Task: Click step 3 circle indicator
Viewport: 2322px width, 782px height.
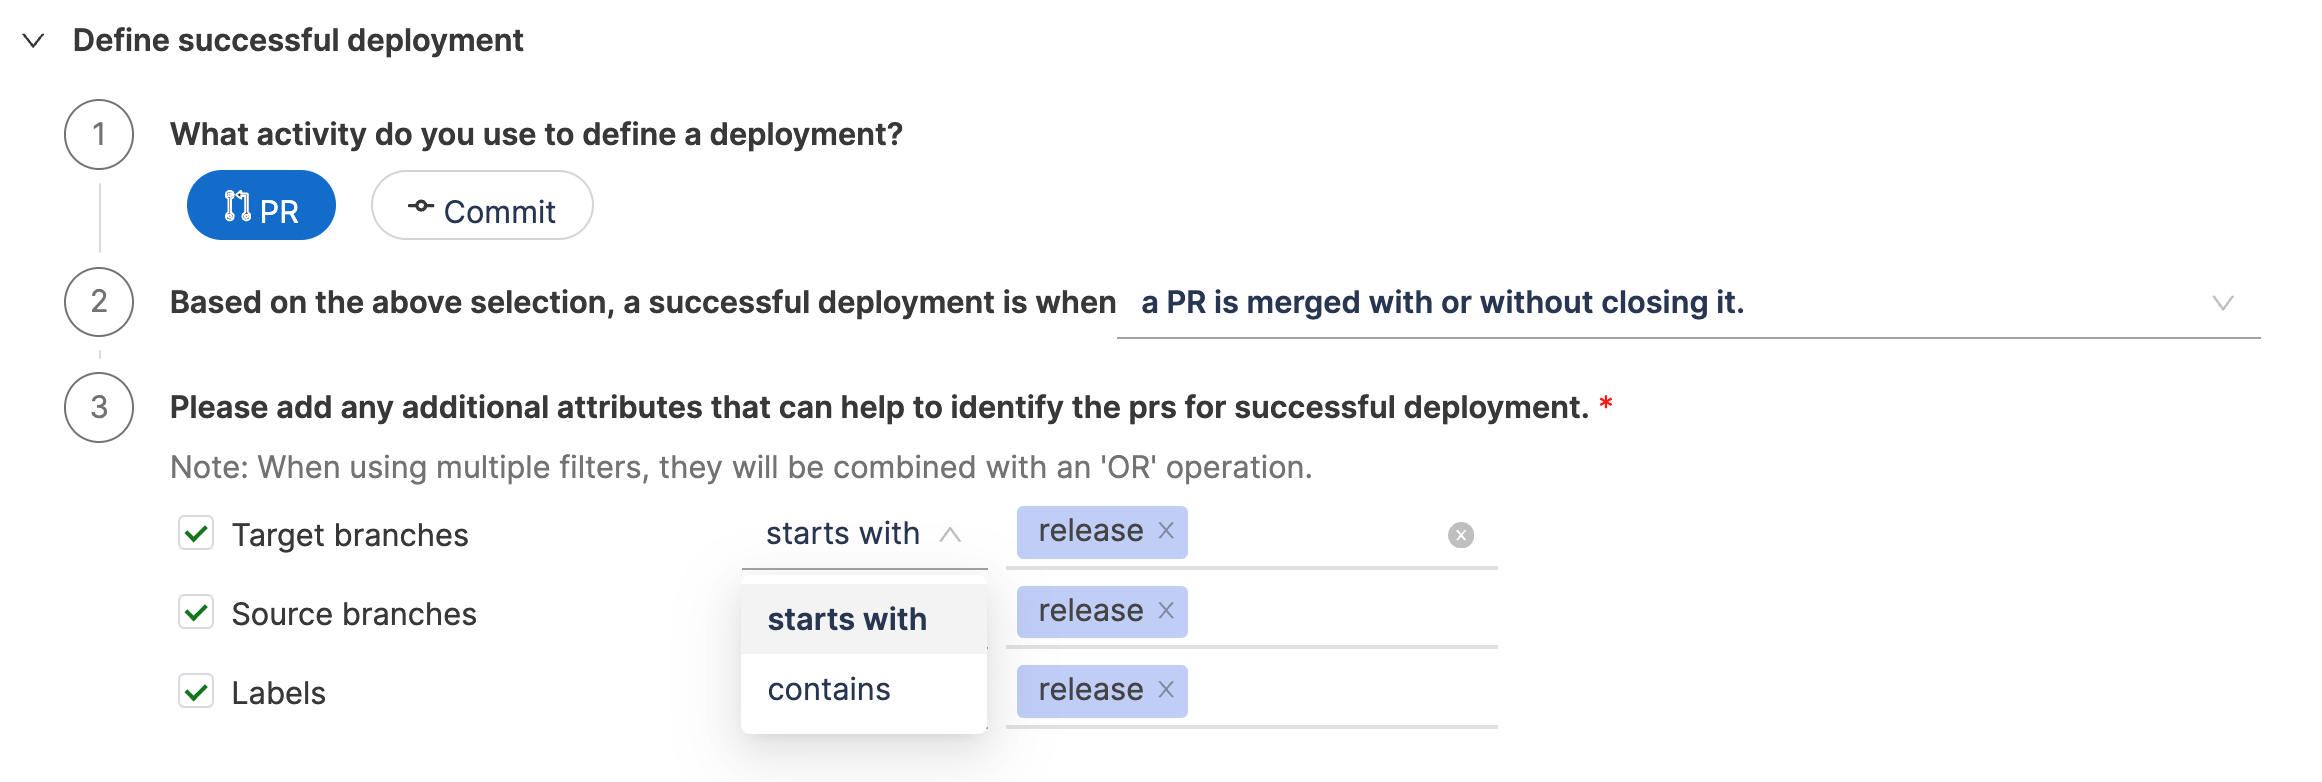Action: [x=99, y=407]
